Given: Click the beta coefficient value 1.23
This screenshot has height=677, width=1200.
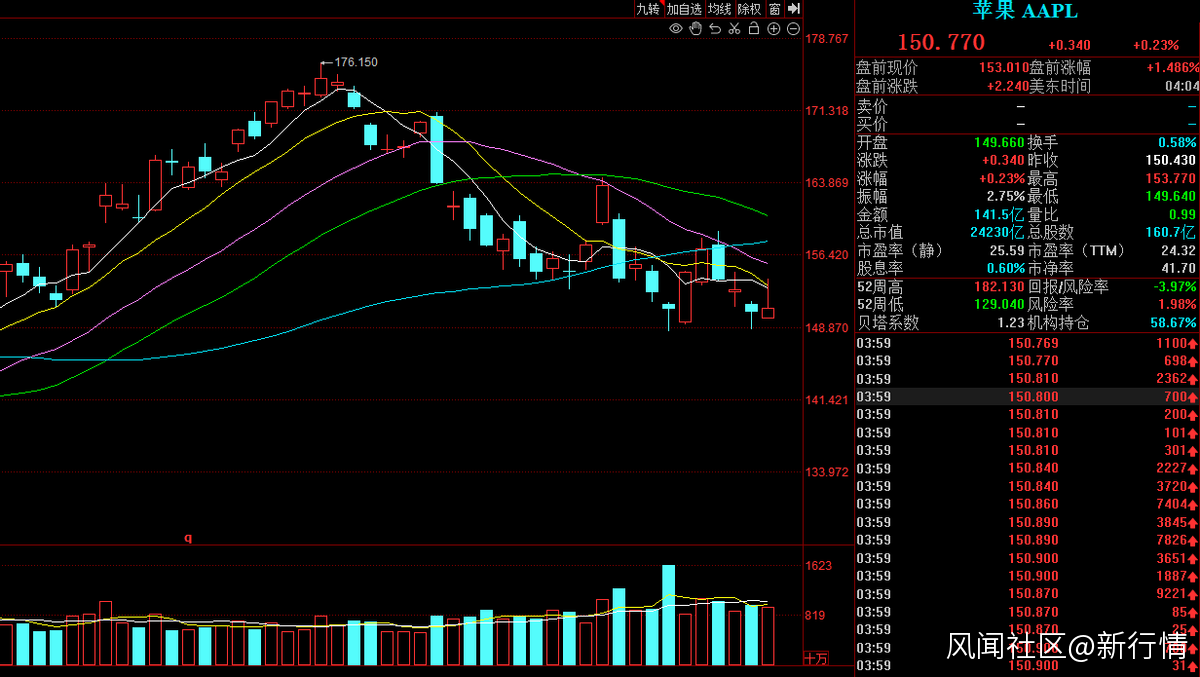Looking at the screenshot, I should [x=1011, y=323].
